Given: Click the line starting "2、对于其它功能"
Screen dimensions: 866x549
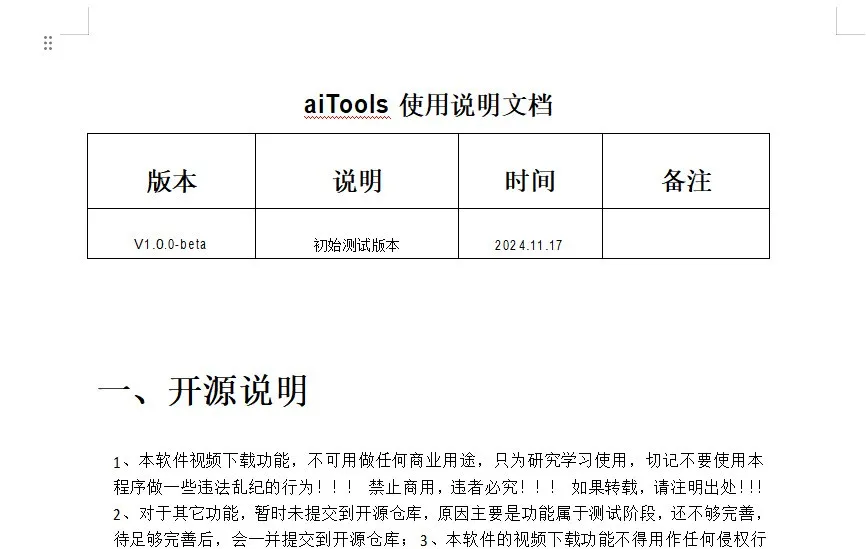Looking at the screenshot, I should (x=438, y=514).
